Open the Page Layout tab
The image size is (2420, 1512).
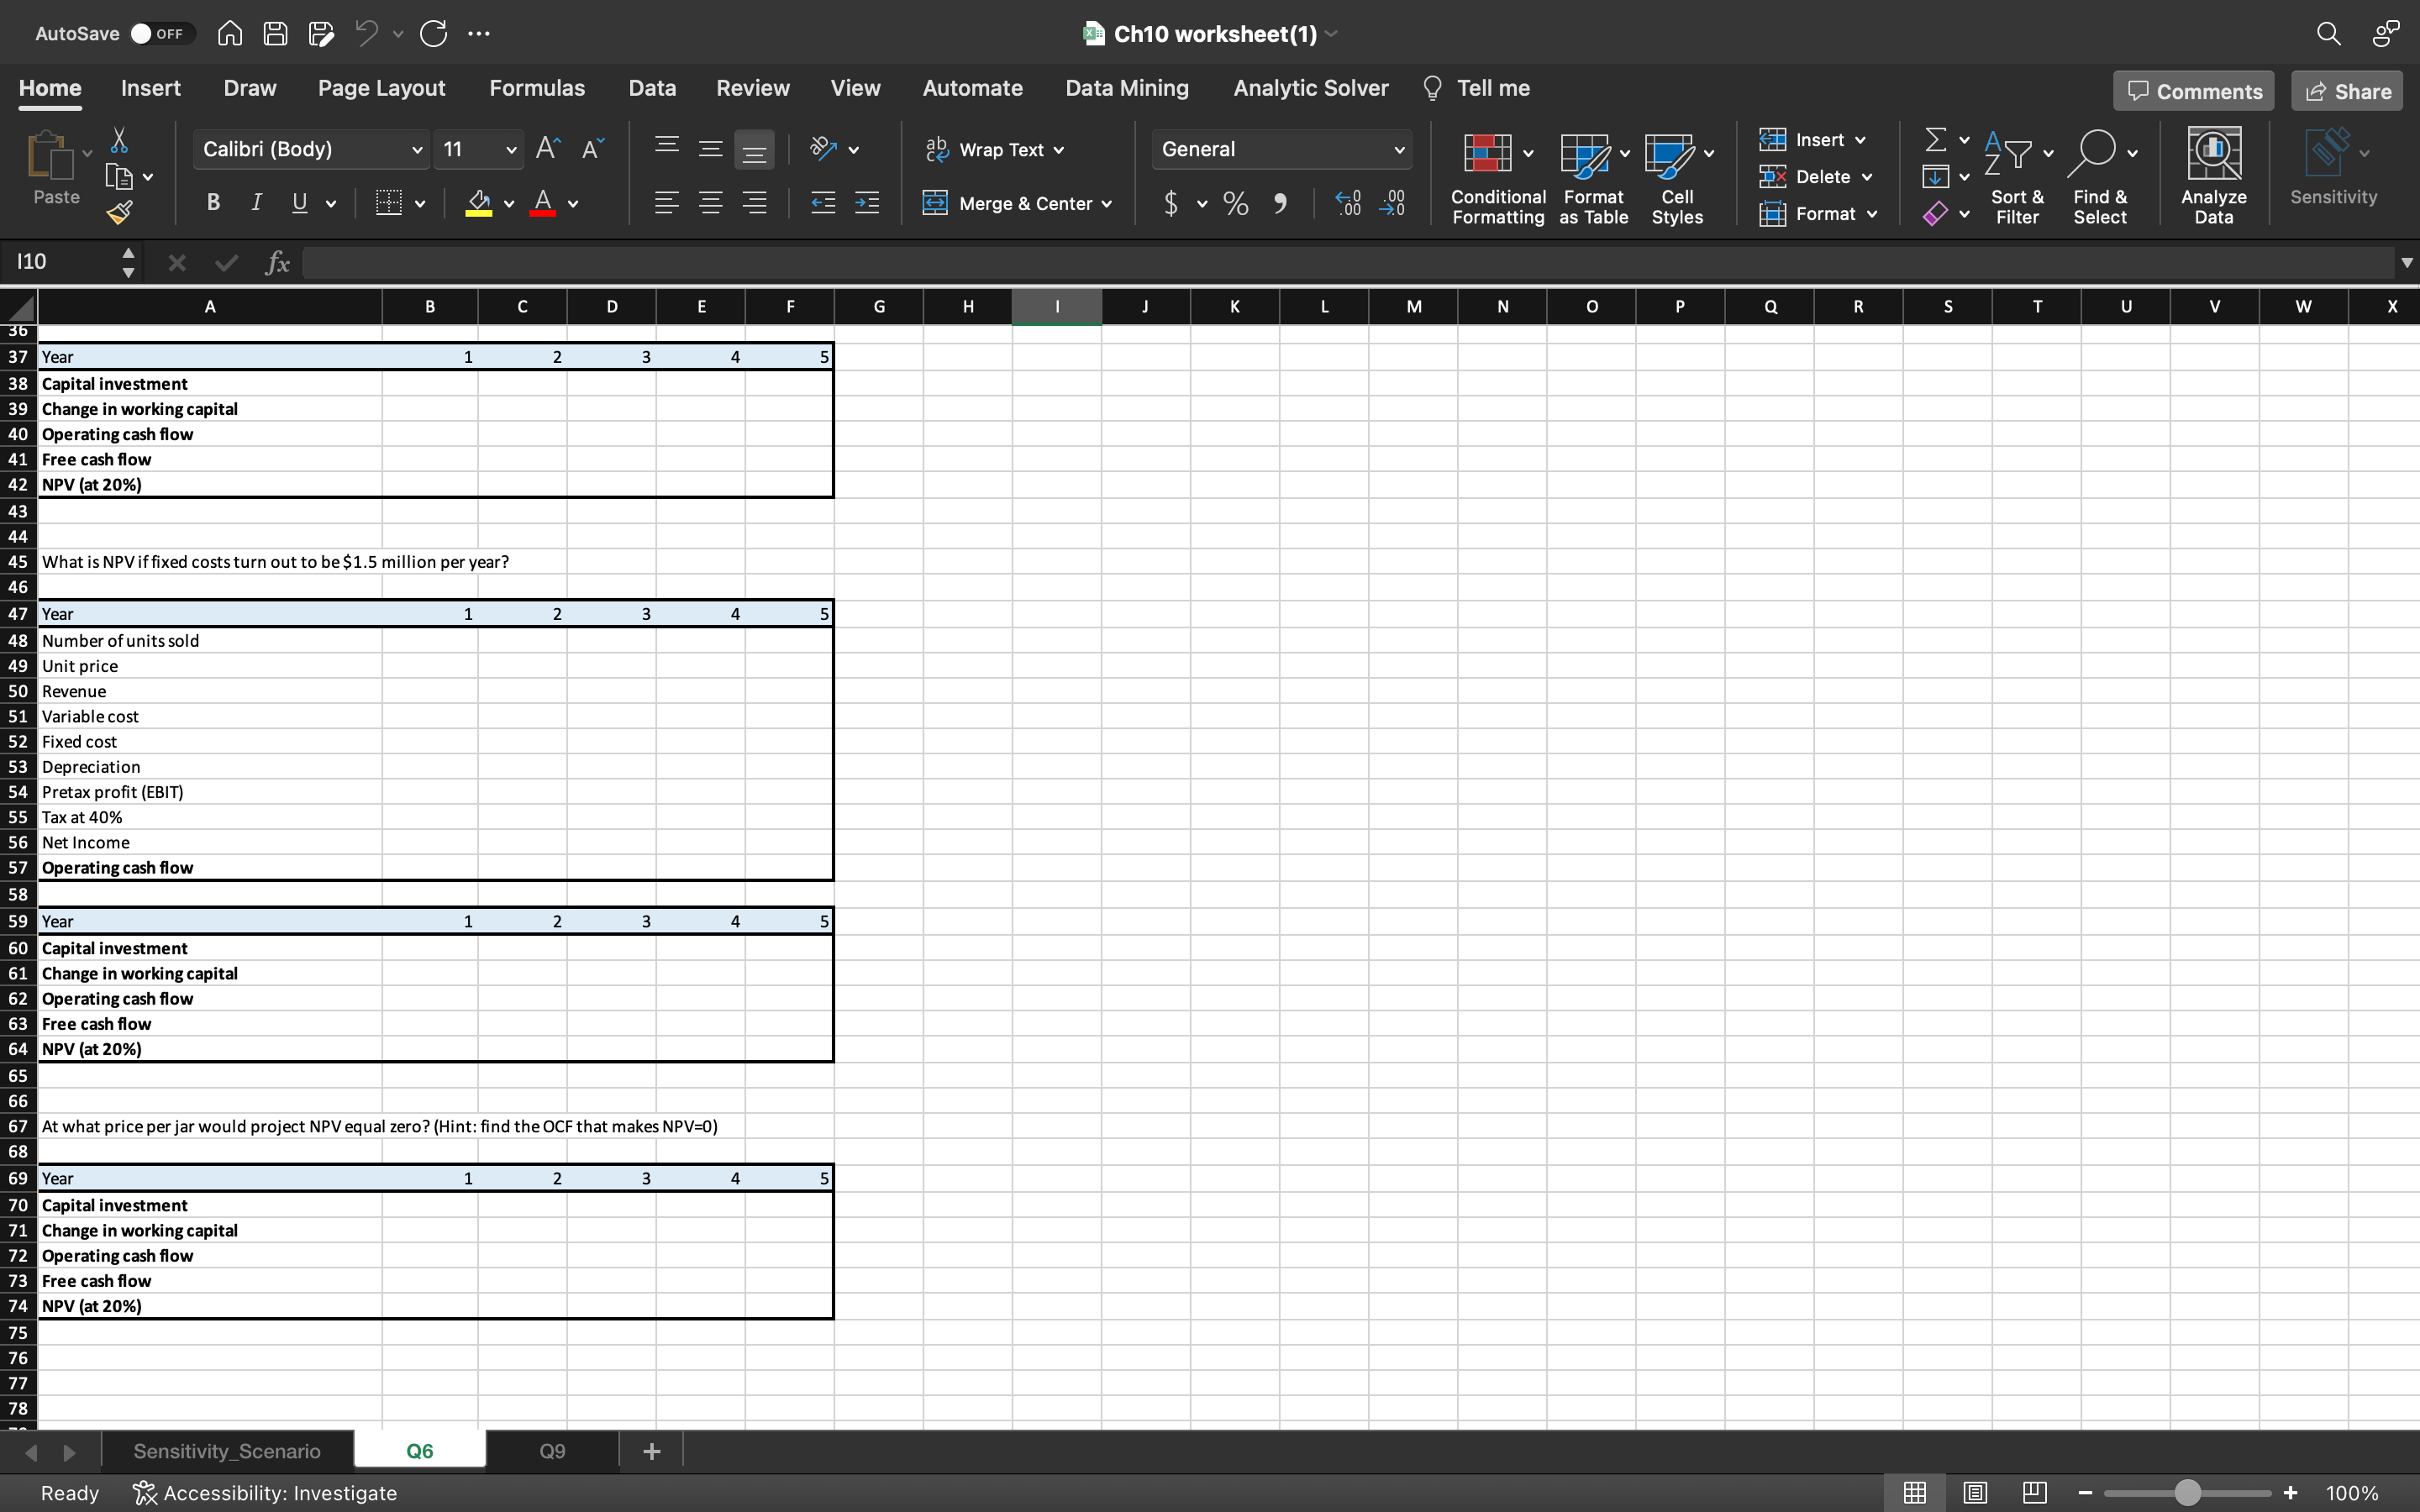pos(381,88)
